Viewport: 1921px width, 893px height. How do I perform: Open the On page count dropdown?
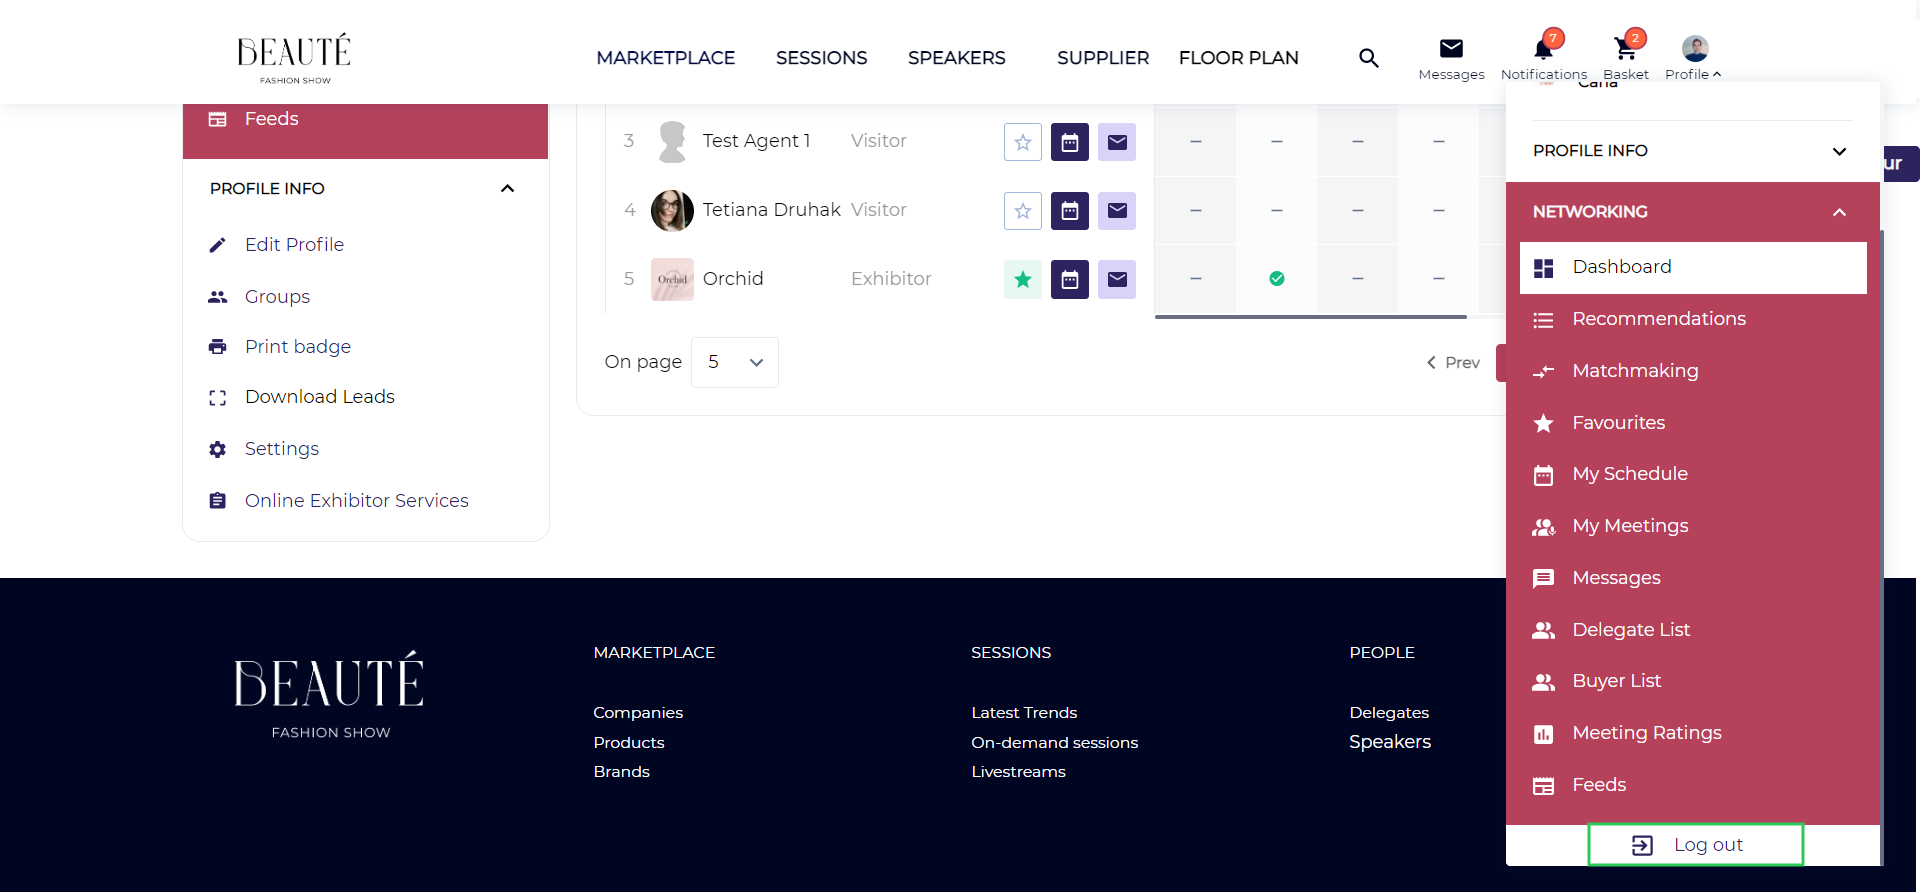pos(734,362)
